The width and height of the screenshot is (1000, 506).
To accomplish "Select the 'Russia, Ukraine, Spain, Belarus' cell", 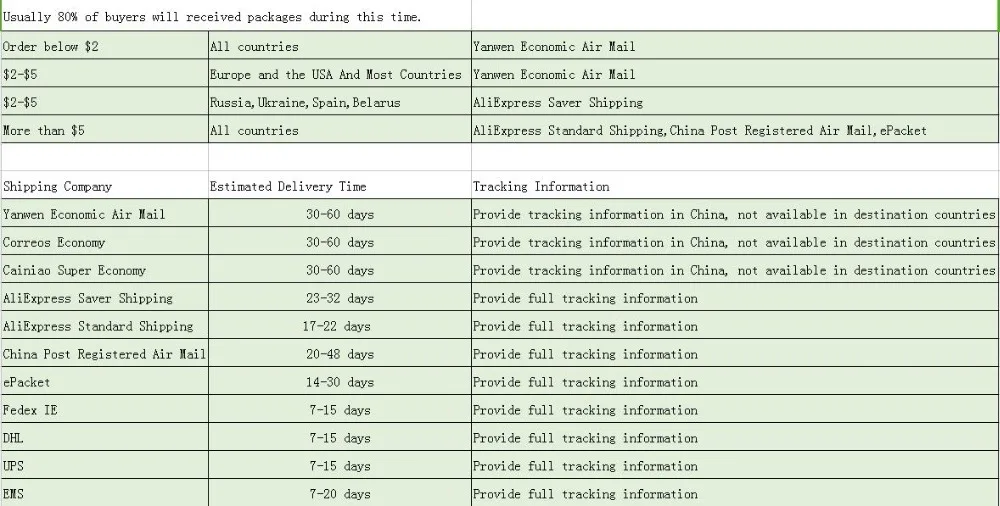I will click(340, 102).
